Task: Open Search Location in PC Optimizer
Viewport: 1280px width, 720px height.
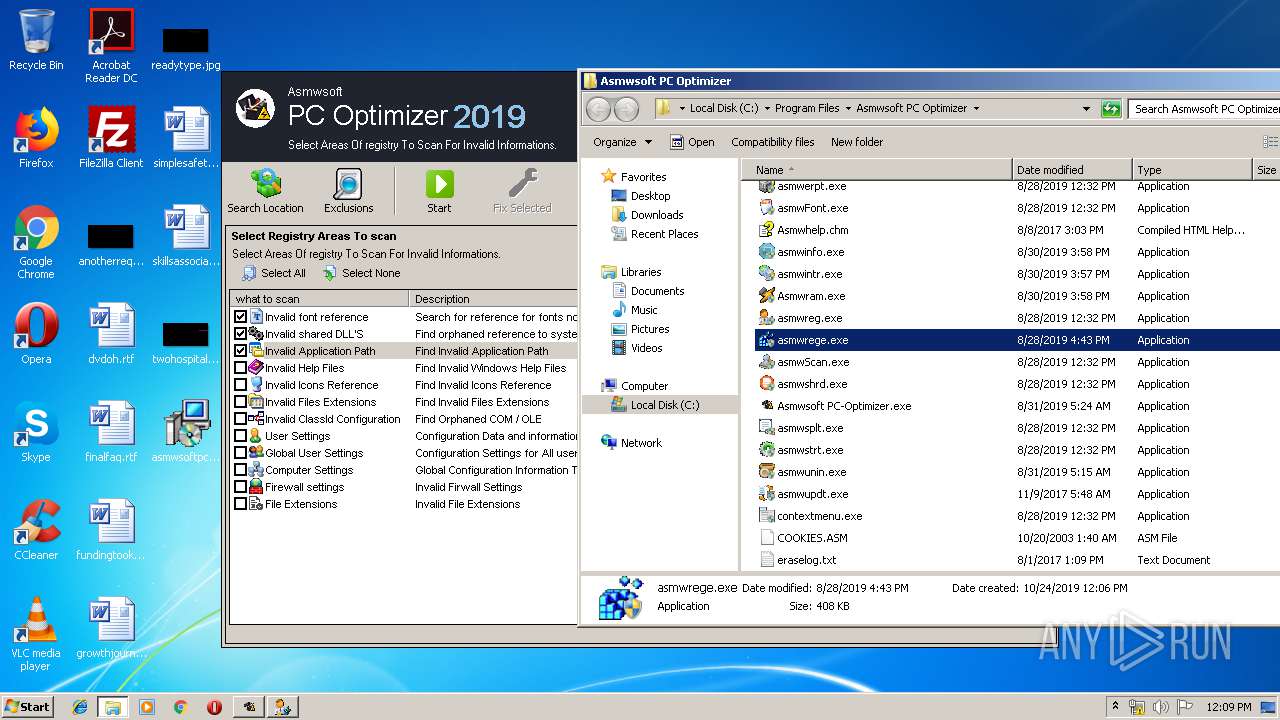Action: pos(265,191)
